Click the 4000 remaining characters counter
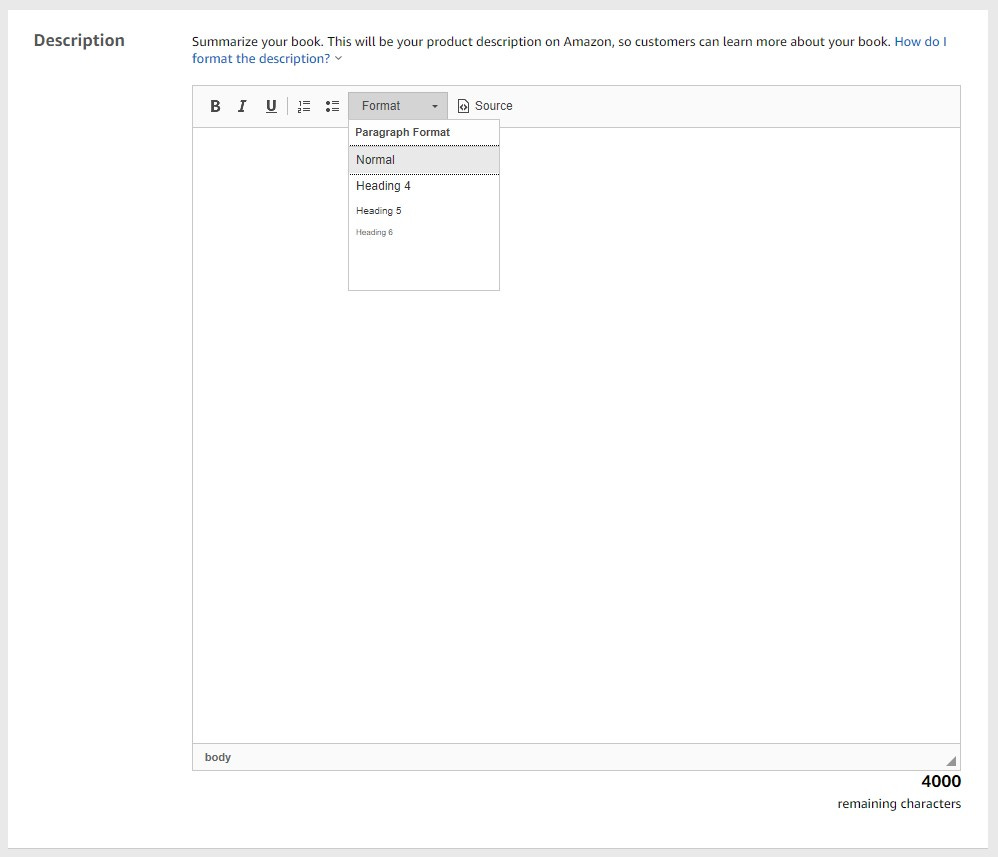This screenshot has height=857, width=998. [941, 781]
